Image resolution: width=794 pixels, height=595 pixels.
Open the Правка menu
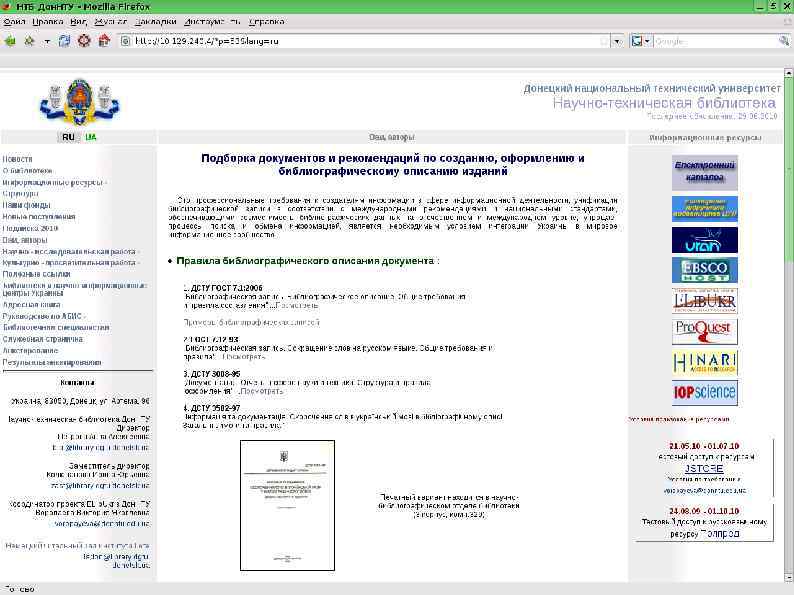pyautogui.click(x=48, y=22)
